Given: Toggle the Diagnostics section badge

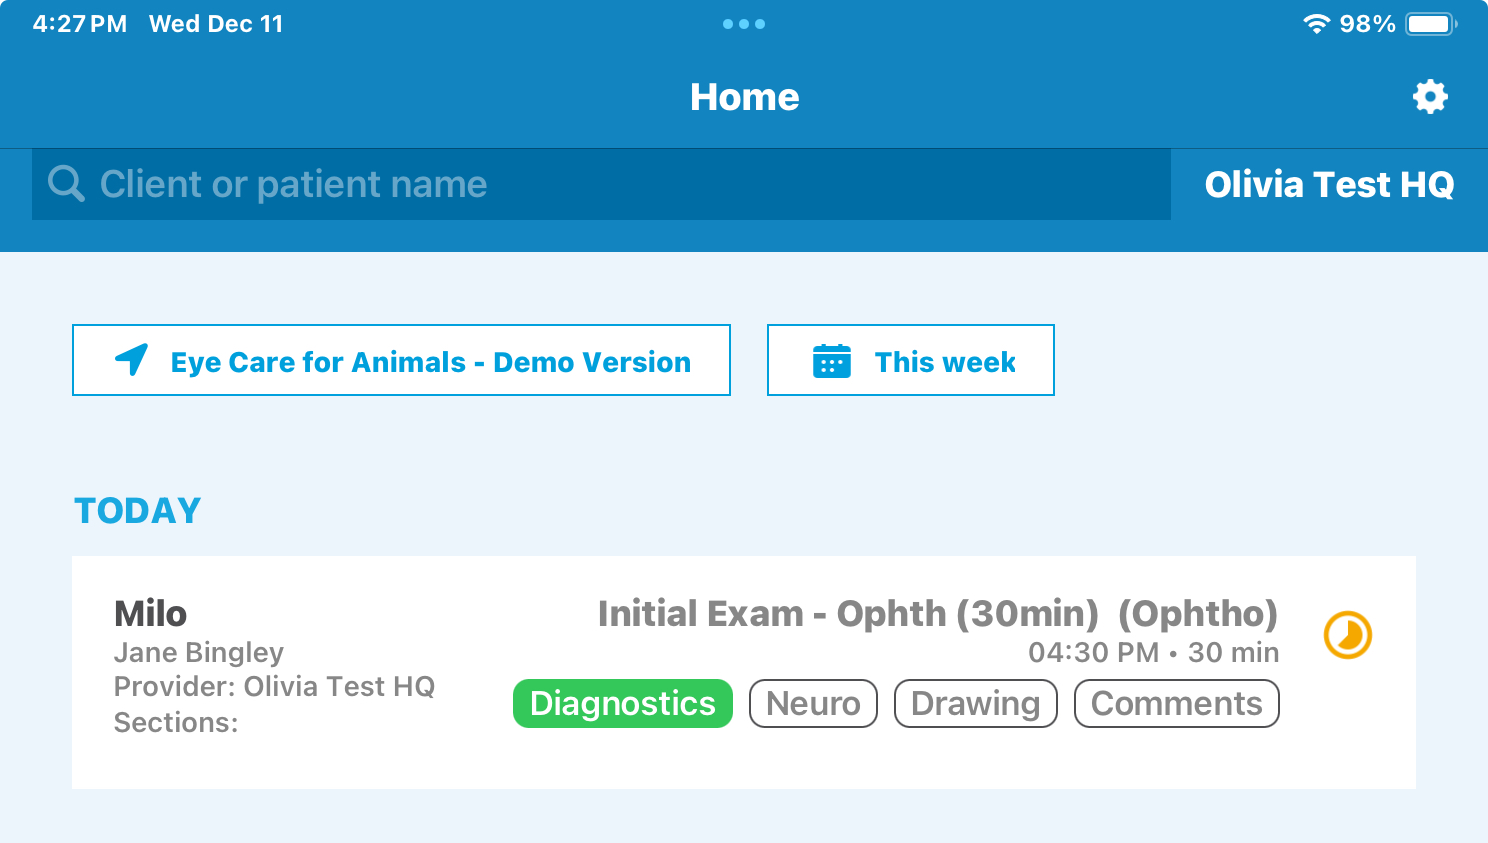Looking at the screenshot, I should pos(622,703).
